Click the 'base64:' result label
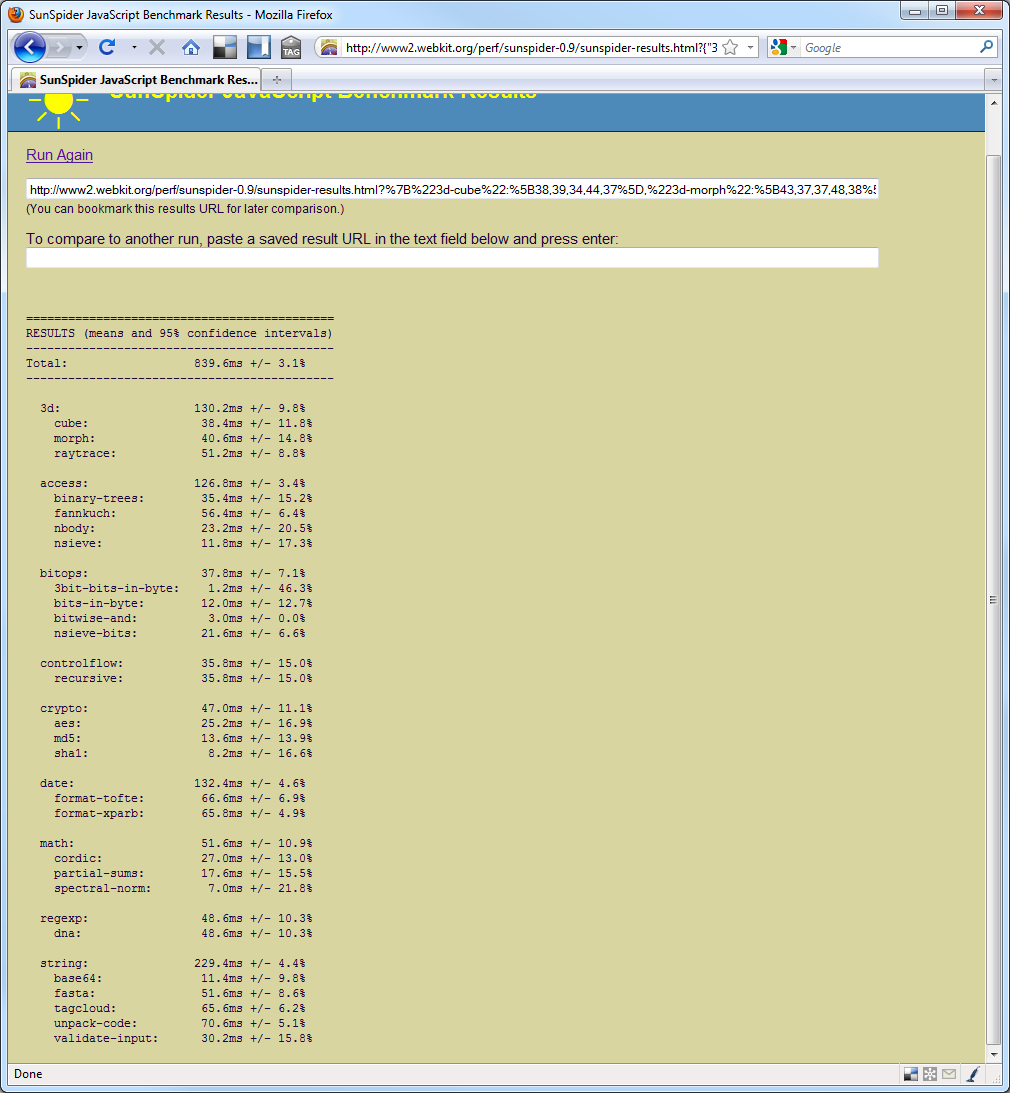 (78, 979)
